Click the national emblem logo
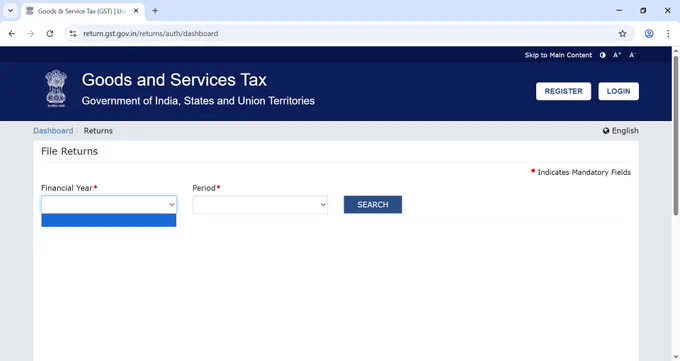680x361 pixels. [x=56, y=89]
